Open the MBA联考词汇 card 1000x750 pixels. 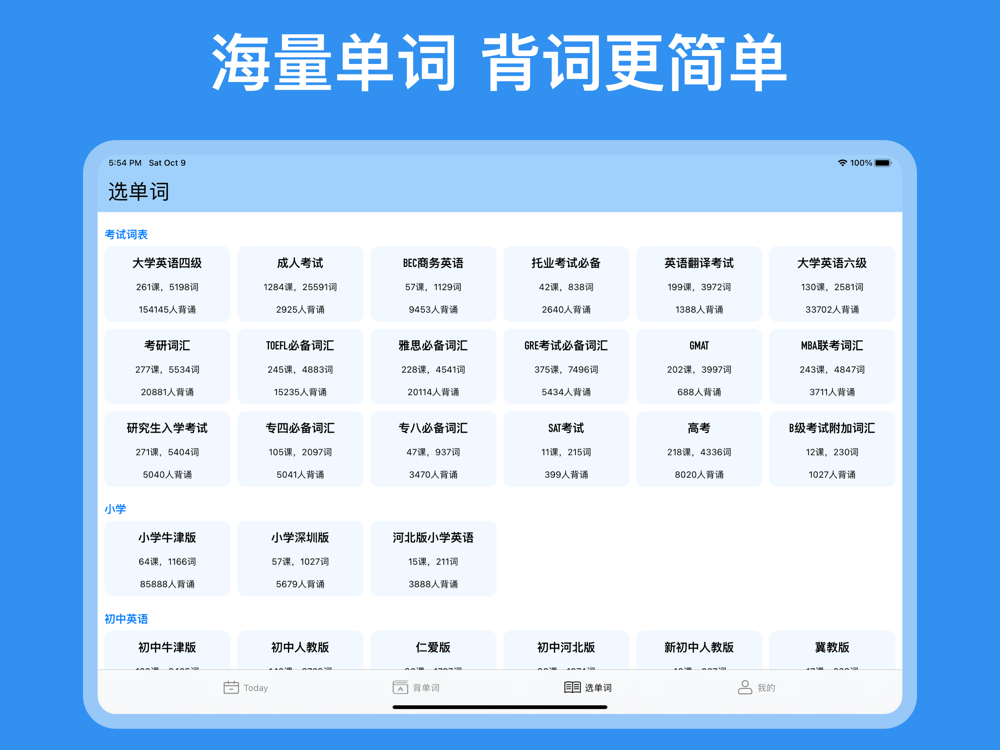[832, 366]
